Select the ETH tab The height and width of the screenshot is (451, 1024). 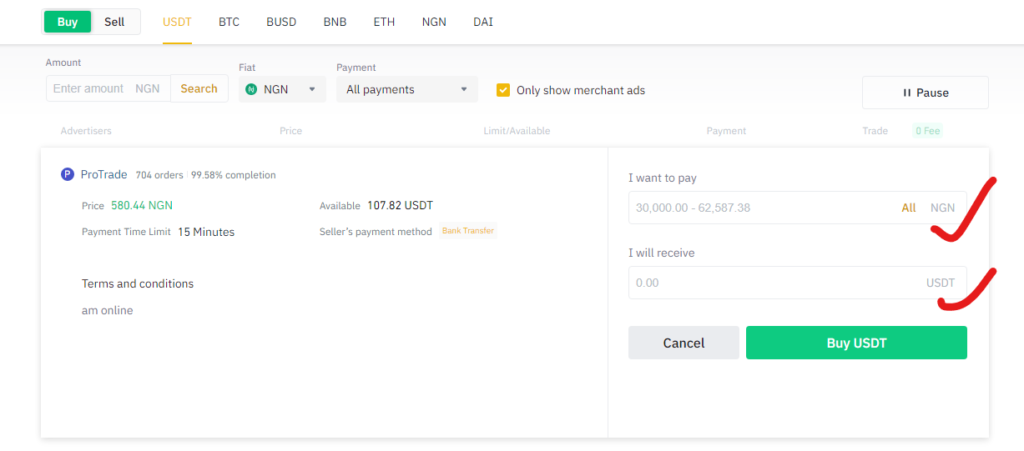(384, 22)
